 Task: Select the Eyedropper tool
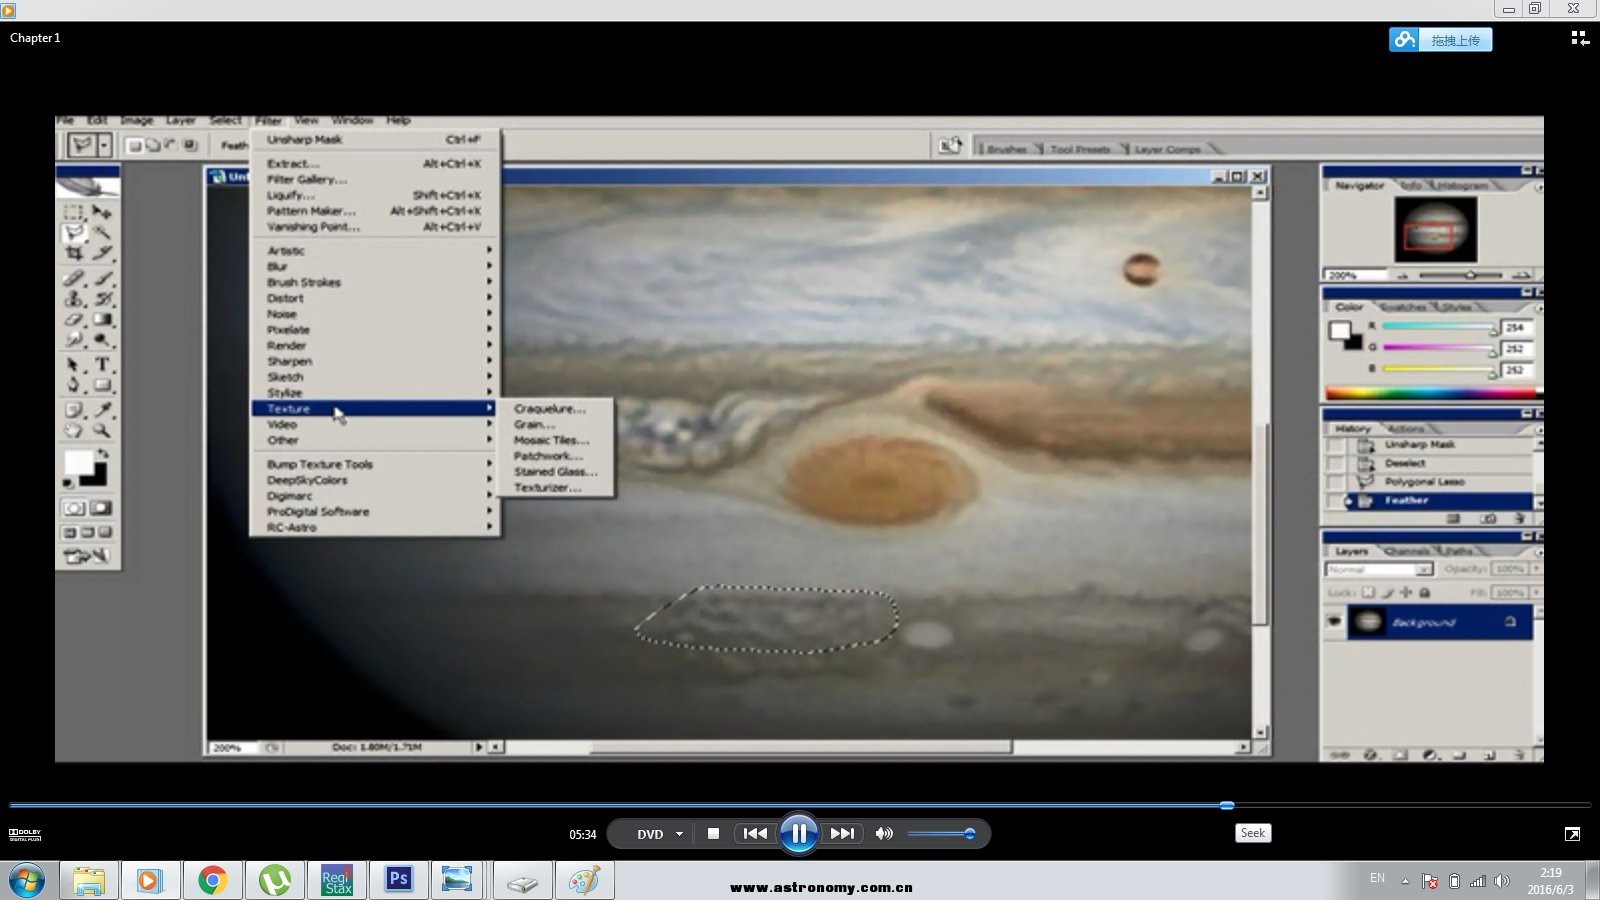(x=102, y=409)
